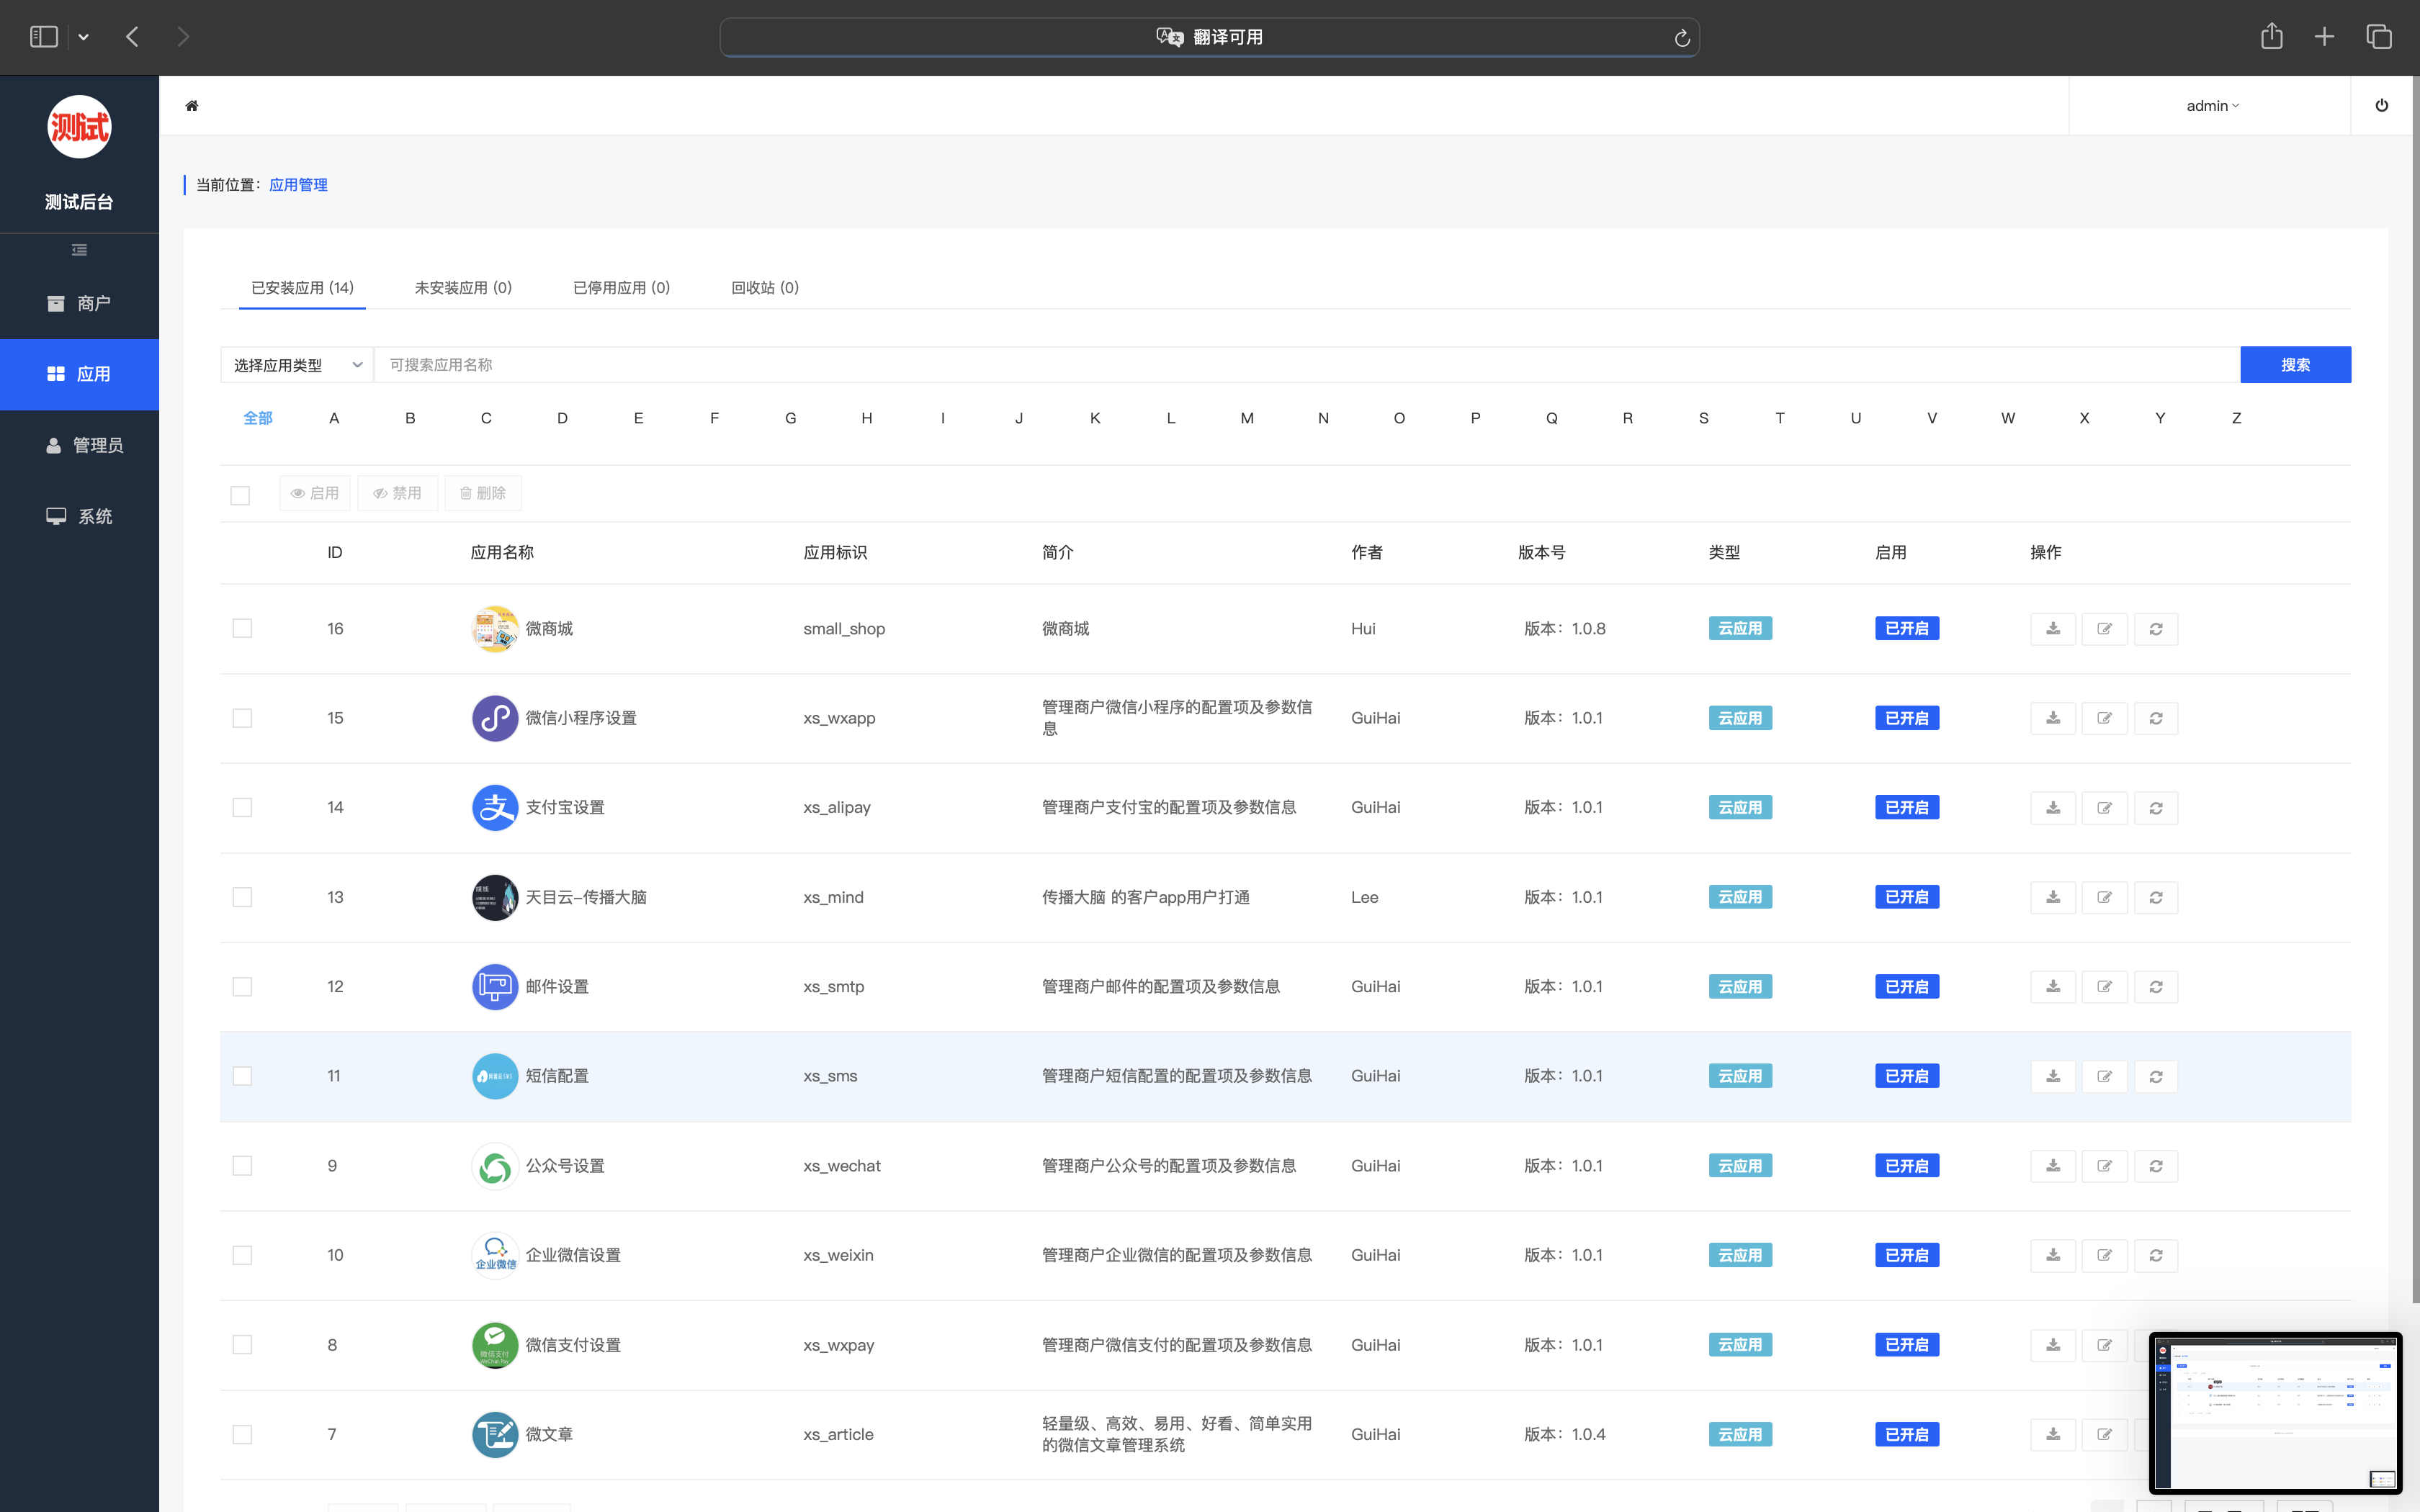Click edit icon for 支付宝设置 row
Image resolution: width=2420 pixels, height=1512 pixels.
[x=2104, y=808]
